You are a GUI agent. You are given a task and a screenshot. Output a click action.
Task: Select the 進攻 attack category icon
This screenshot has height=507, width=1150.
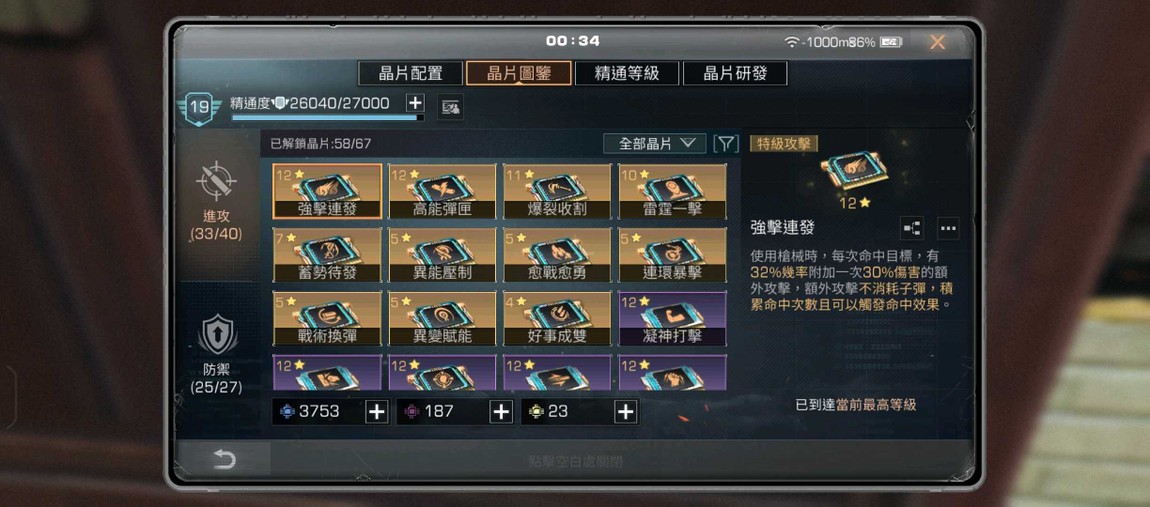coord(216,181)
